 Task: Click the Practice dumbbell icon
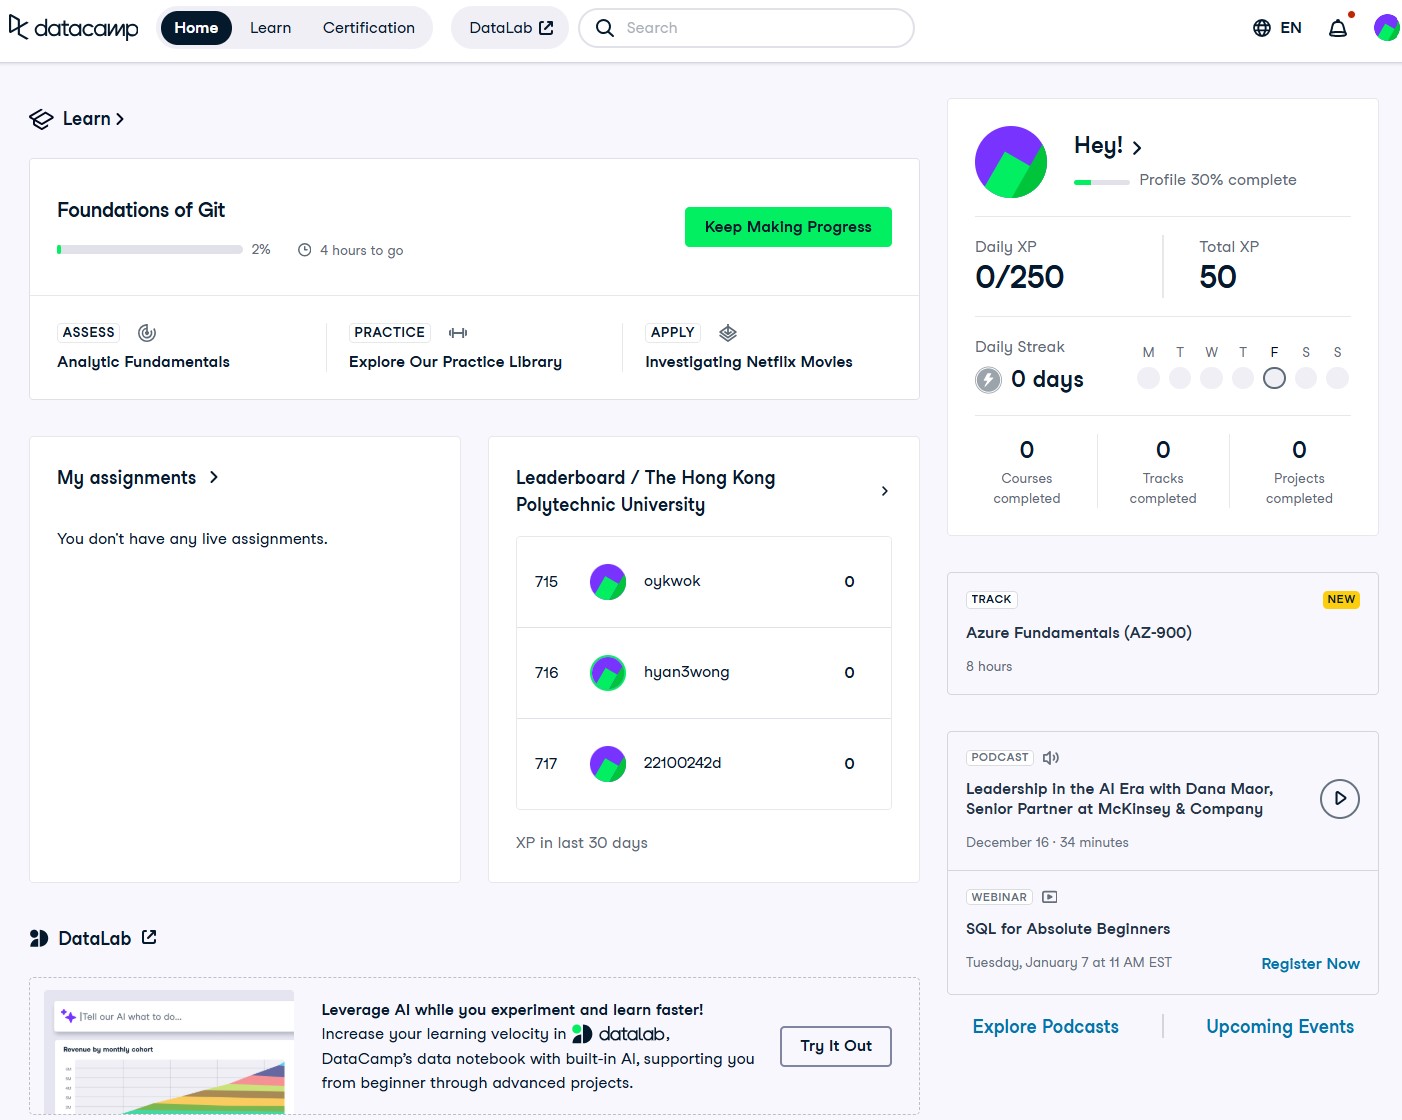[458, 333]
